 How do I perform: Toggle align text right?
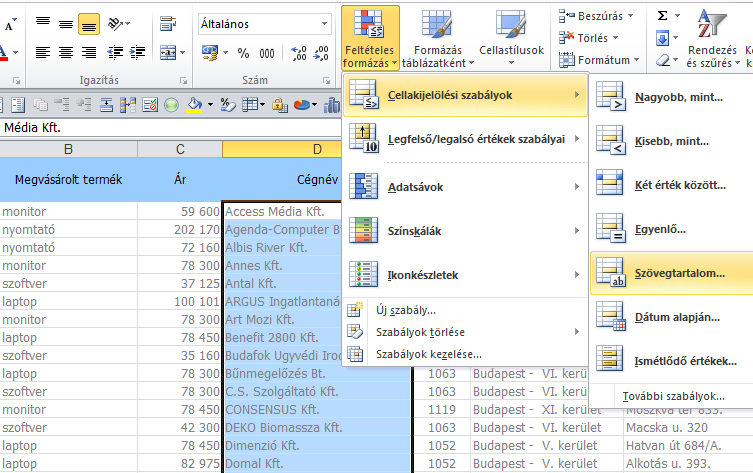click(89, 52)
